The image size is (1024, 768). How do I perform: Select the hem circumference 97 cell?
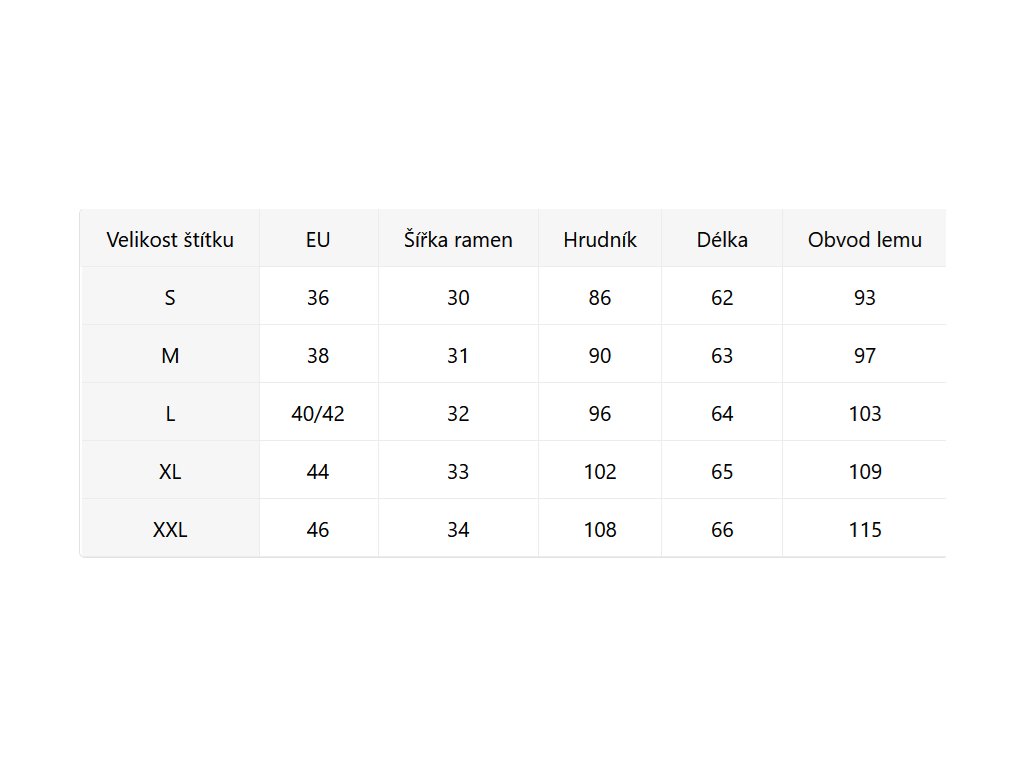point(864,356)
